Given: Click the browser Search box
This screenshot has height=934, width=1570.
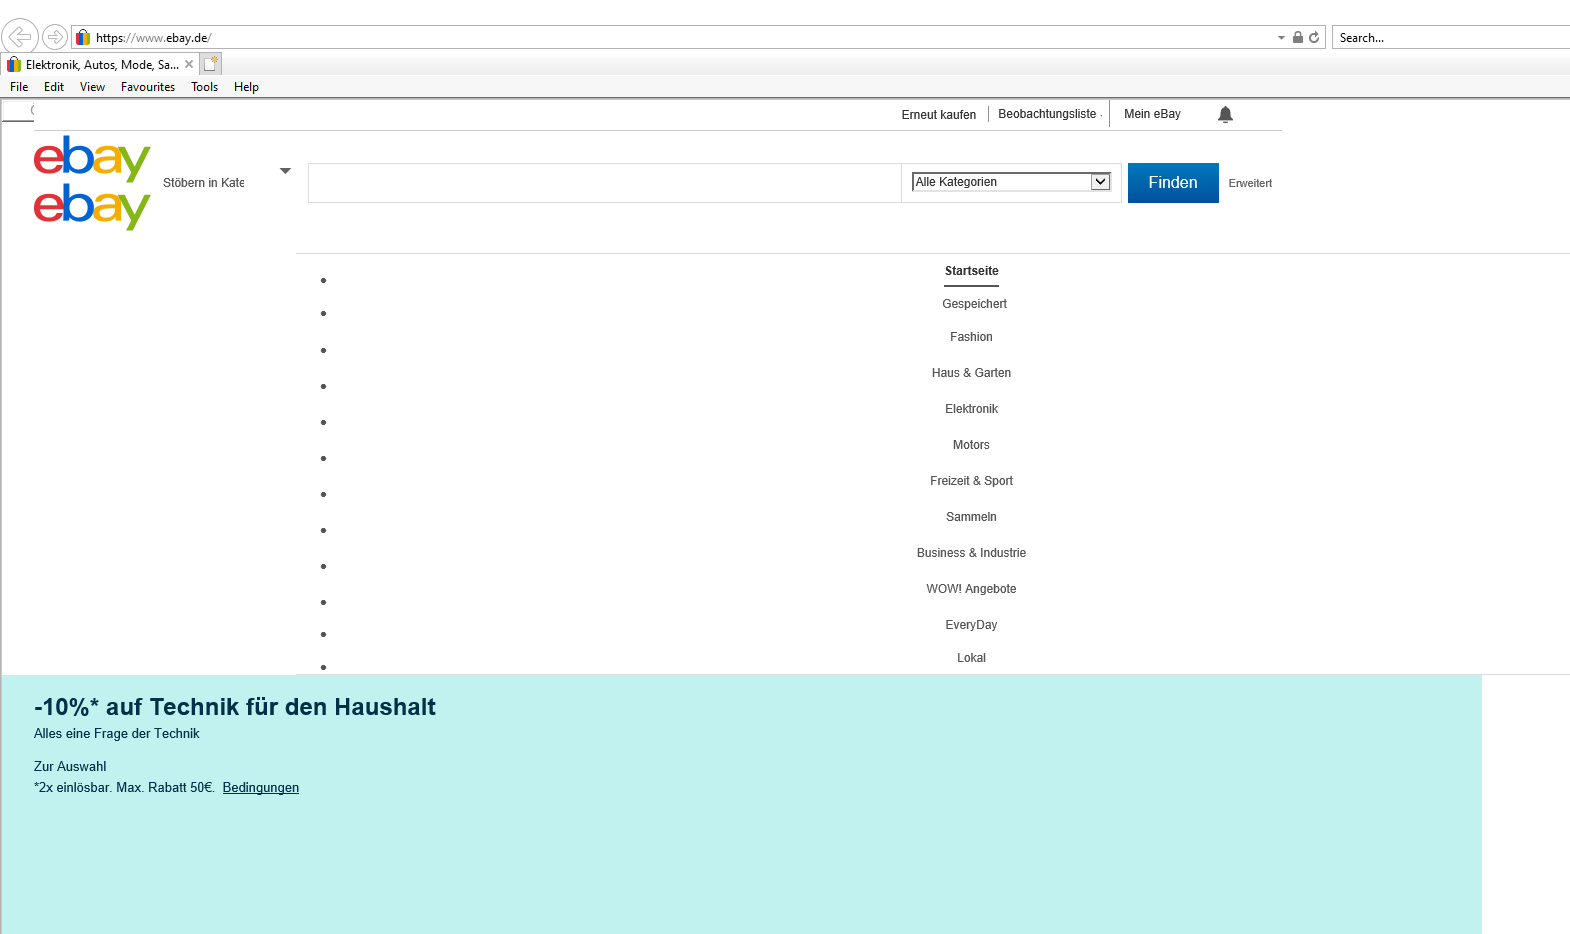Looking at the screenshot, I should pos(1451,37).
